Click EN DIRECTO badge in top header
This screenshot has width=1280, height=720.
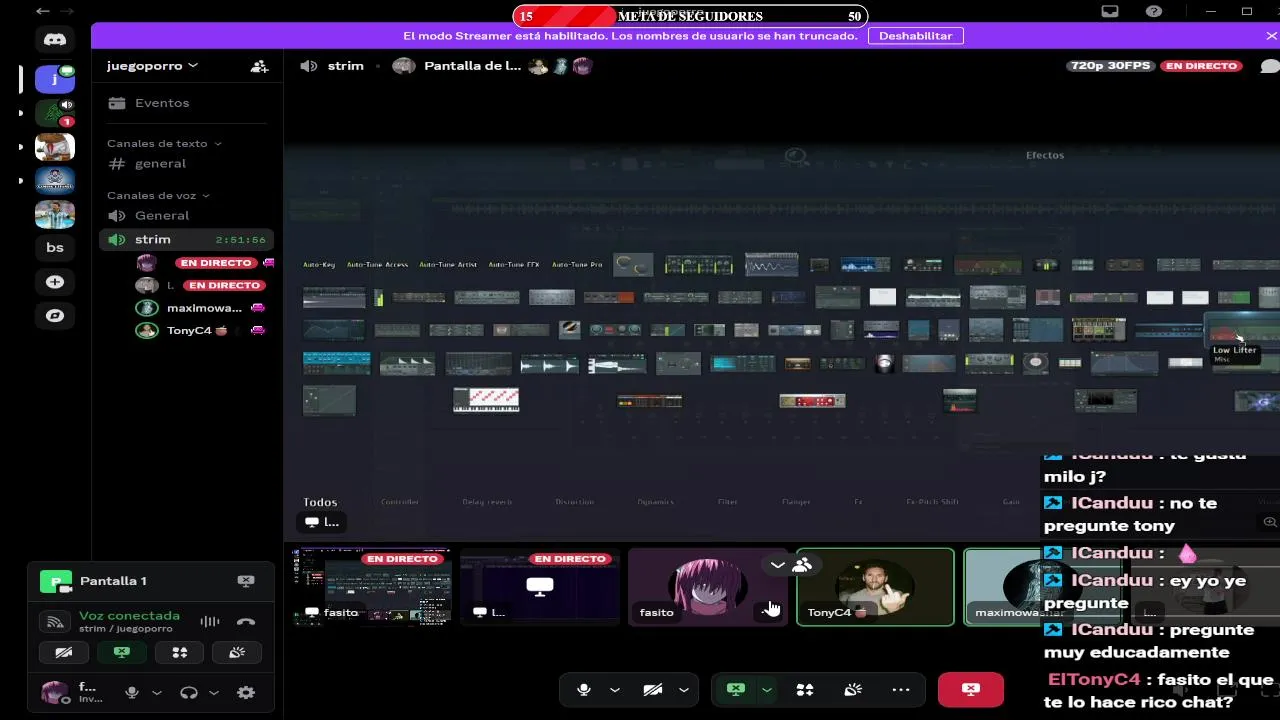pos(1202,66)
